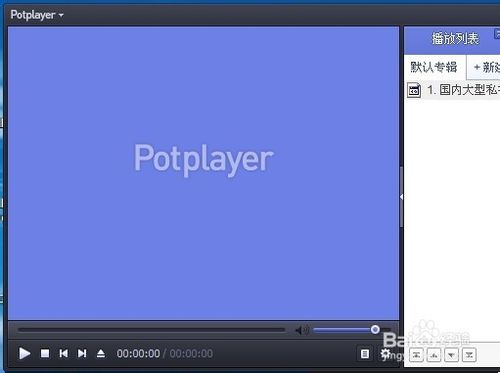Collapse playlist using the side arrow handle
The image size is (500, 373).
(x=401, y=197)
